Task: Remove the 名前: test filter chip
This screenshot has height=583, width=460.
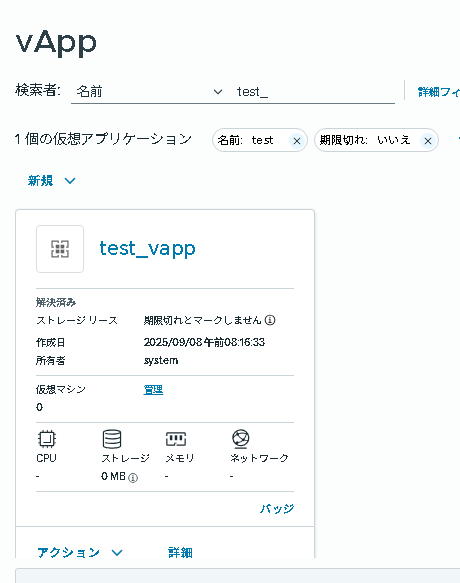Action: 297,141
